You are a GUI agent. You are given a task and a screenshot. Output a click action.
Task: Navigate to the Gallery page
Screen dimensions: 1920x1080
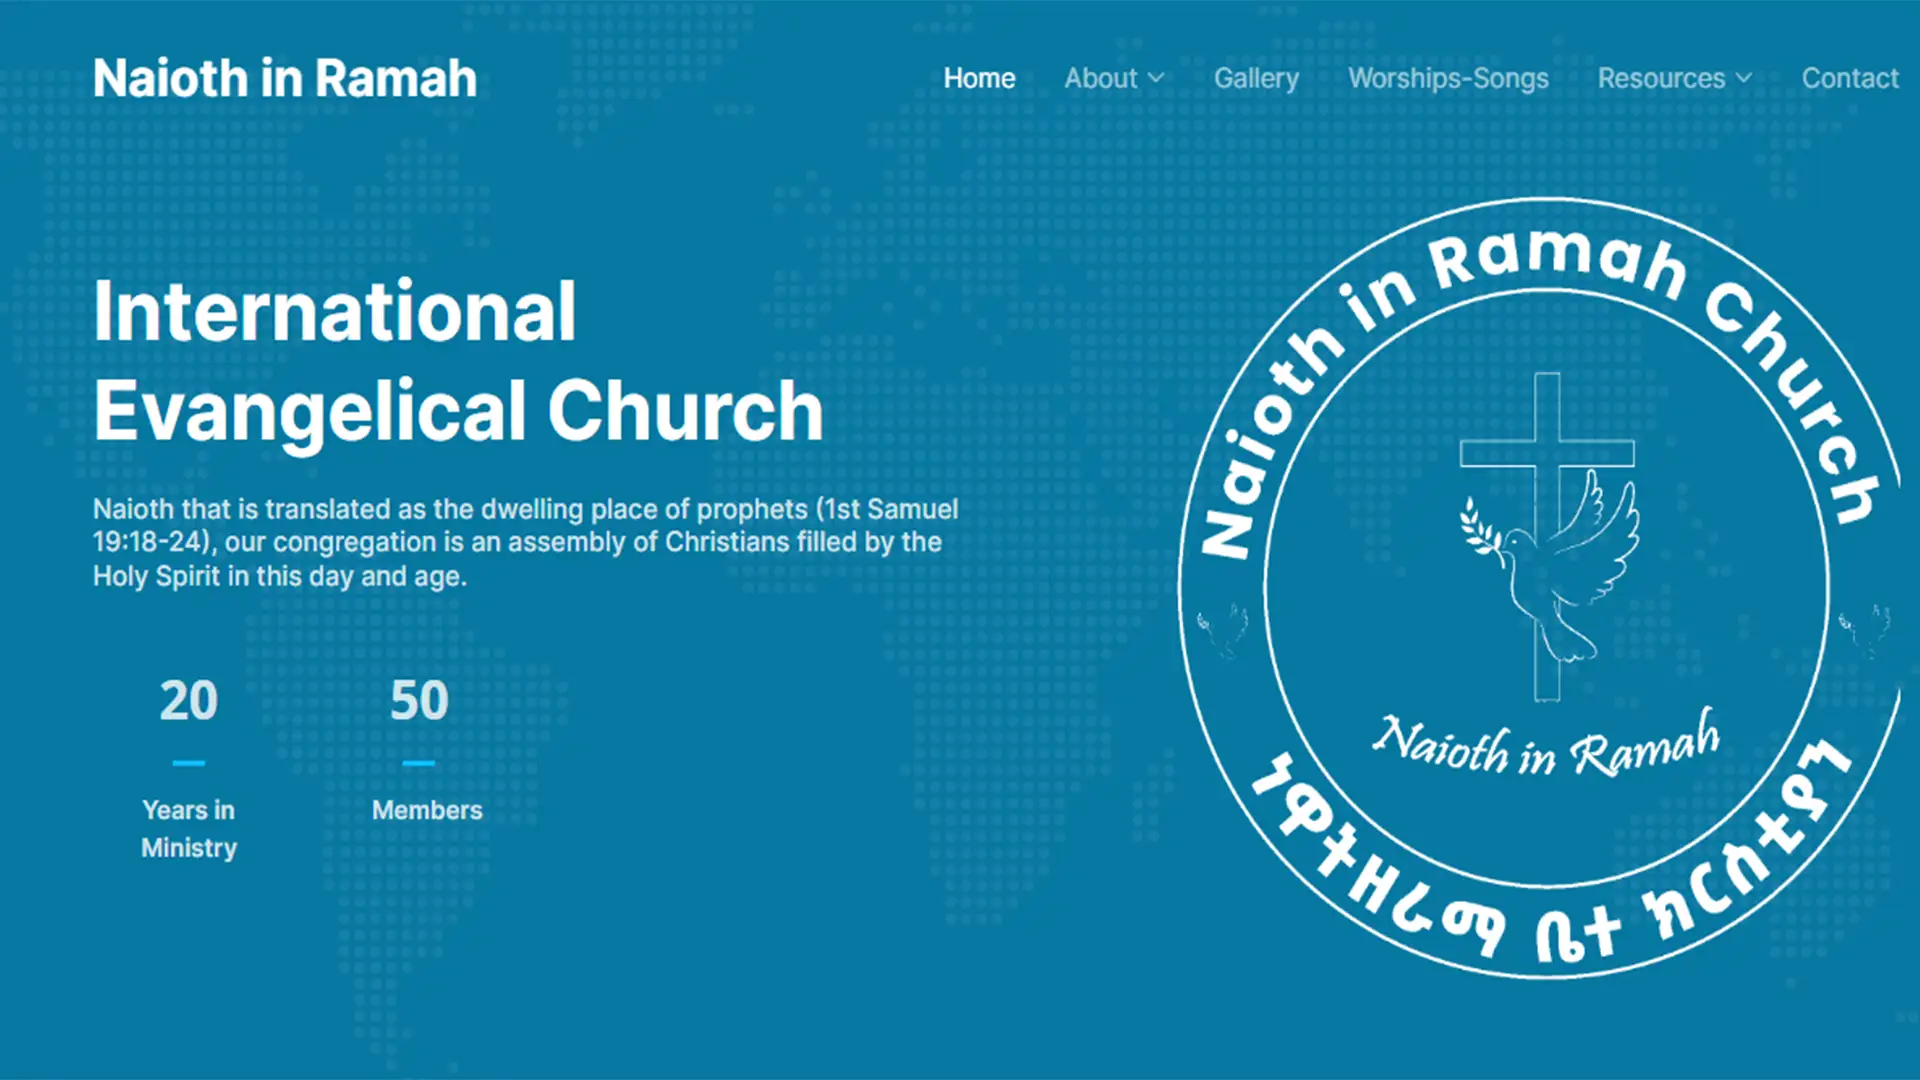[x=1256, y=78]
